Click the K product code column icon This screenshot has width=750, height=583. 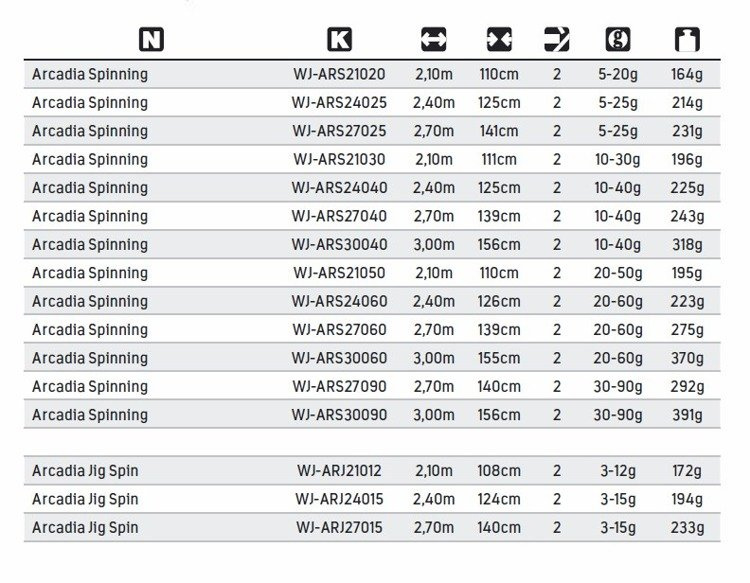click(x=340, y=40)
